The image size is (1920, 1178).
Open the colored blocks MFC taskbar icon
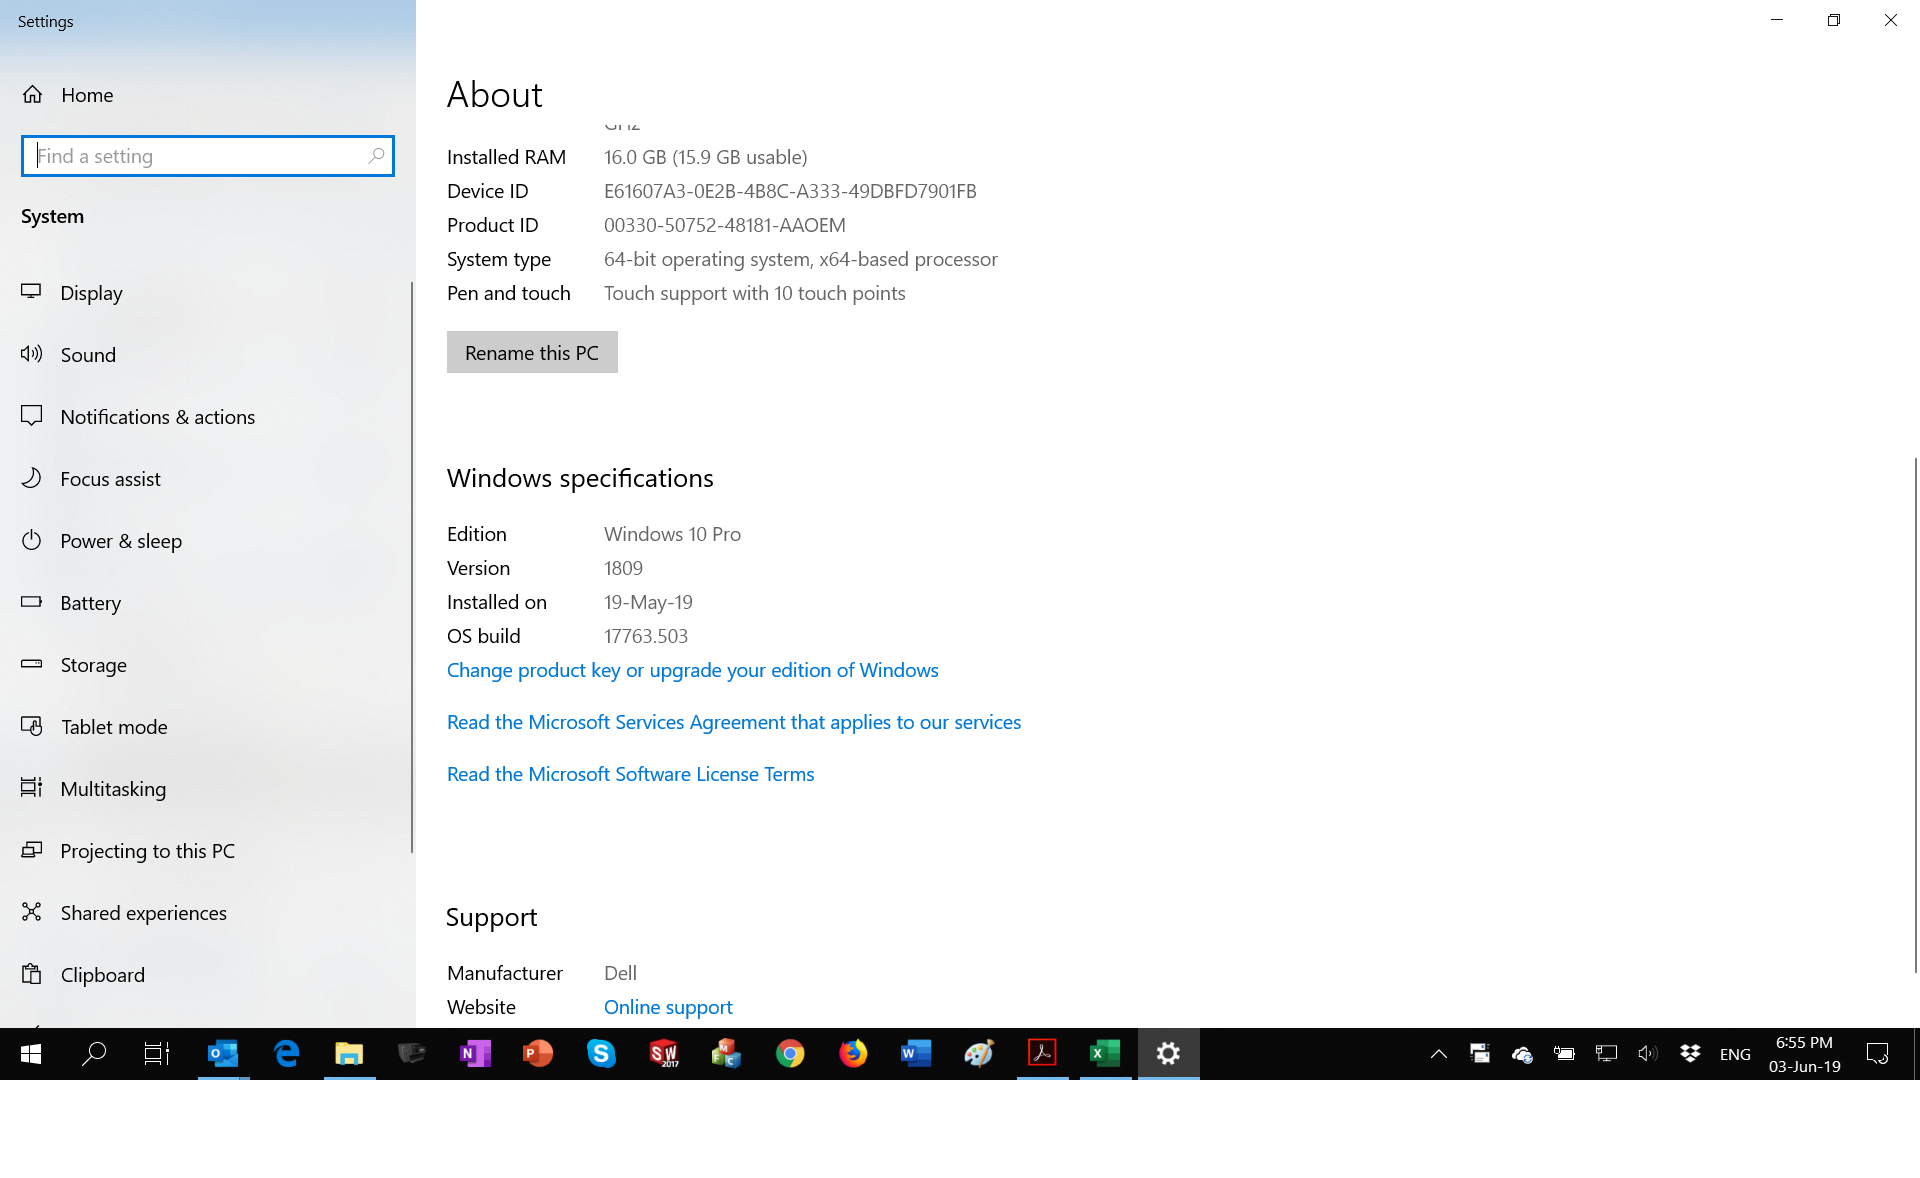pyautogui.click(x=727, y=1053)
